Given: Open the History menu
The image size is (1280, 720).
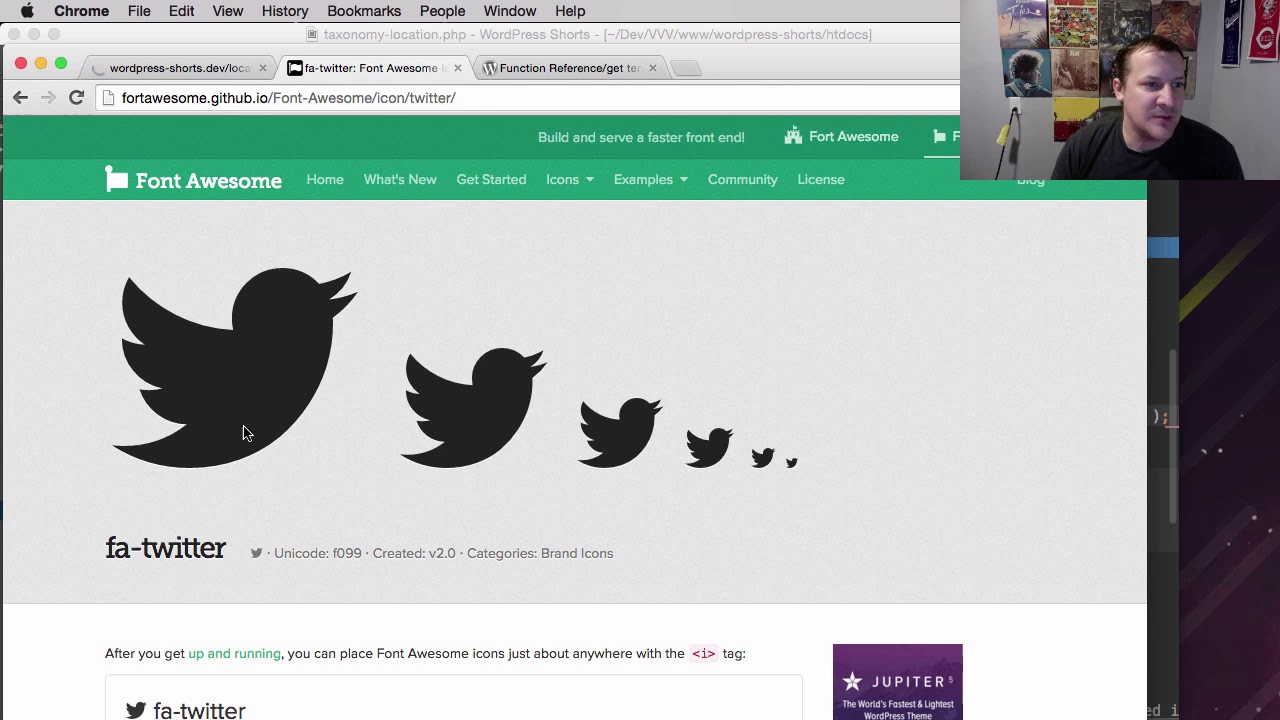Looking at the screenshot, I should [x=285, y=11].
